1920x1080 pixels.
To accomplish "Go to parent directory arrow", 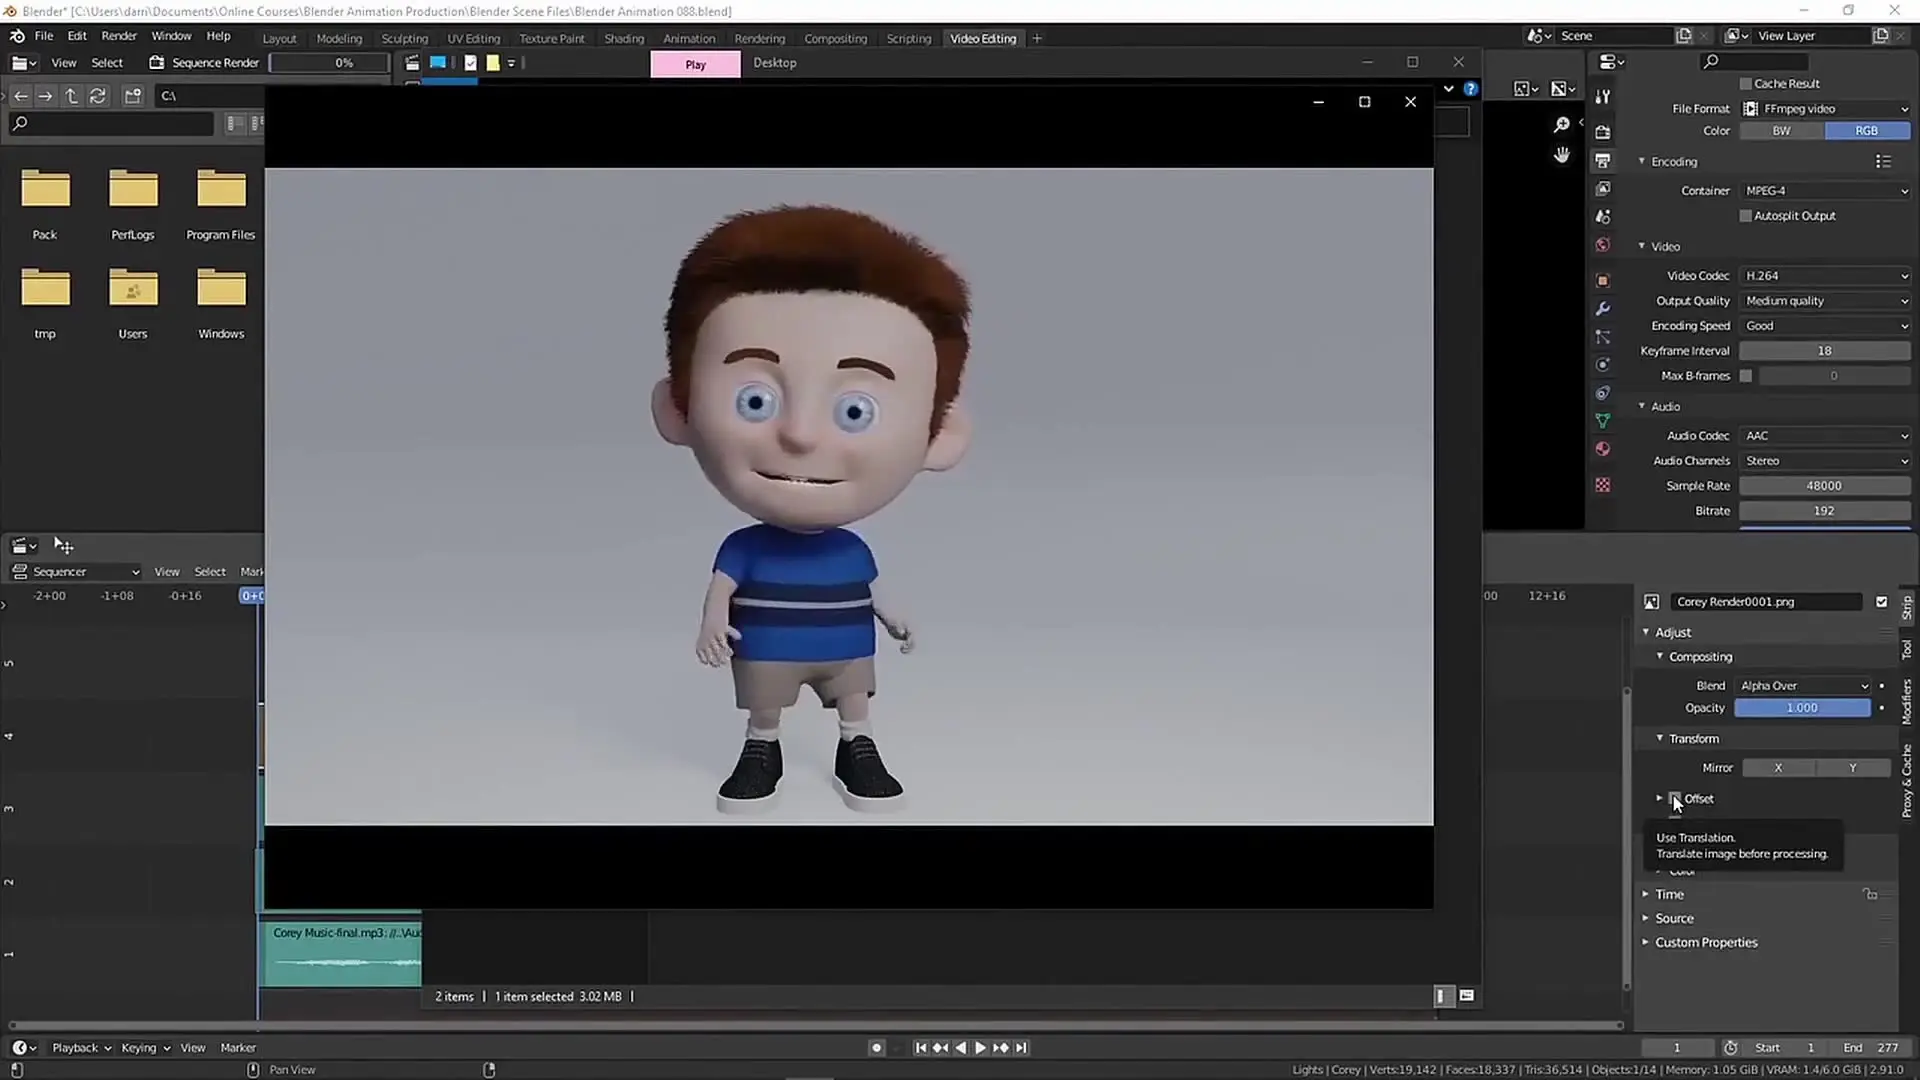I will [71, 96].
